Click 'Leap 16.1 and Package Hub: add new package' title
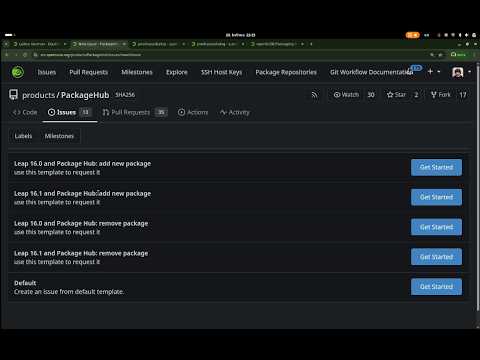The width and height of the screenshot is (480, 360). click(82, 194)
